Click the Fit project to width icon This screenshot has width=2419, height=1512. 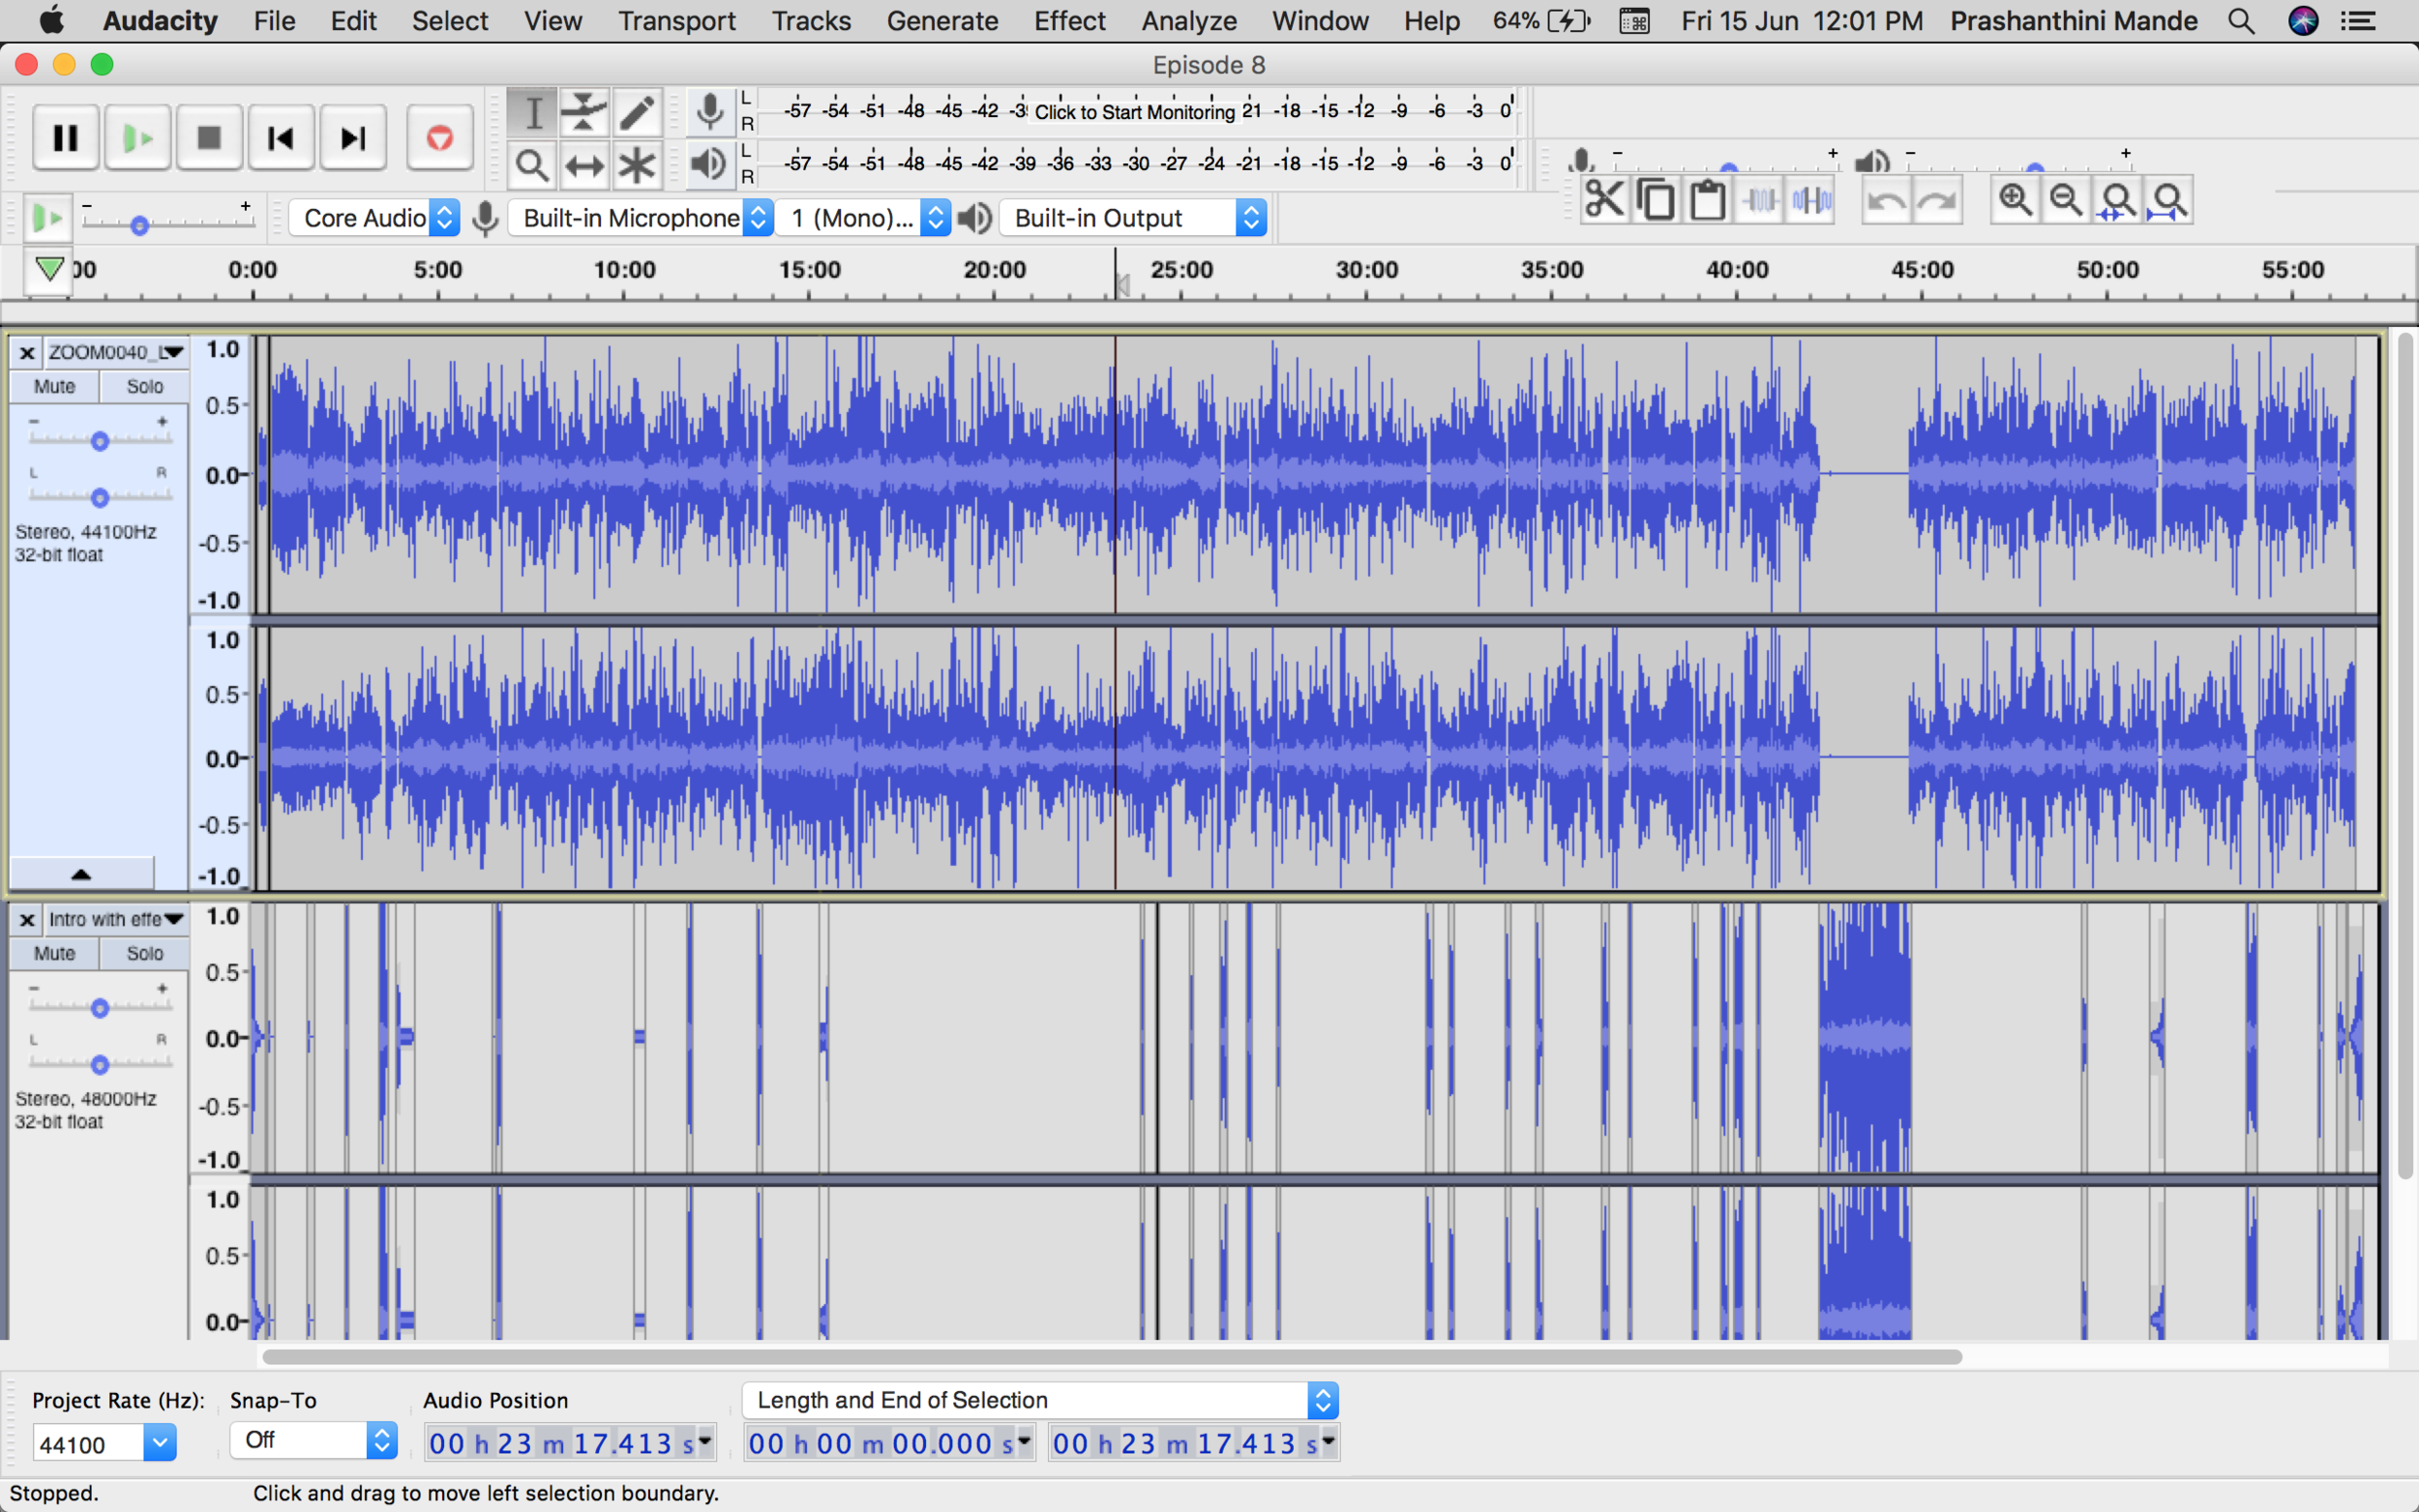pyautogui.click(x=2167, y=201)
